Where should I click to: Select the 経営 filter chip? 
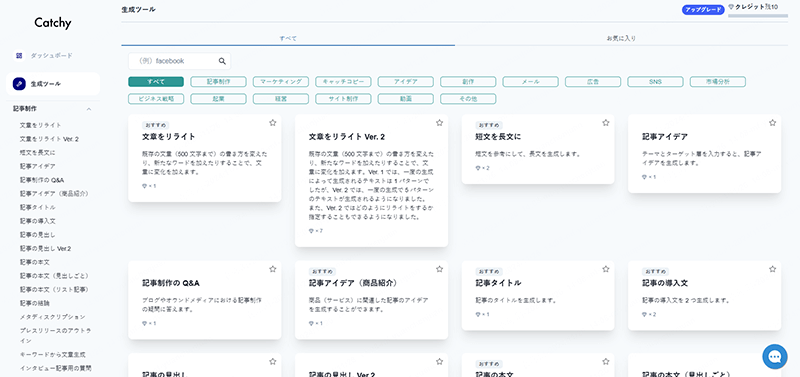281,99
